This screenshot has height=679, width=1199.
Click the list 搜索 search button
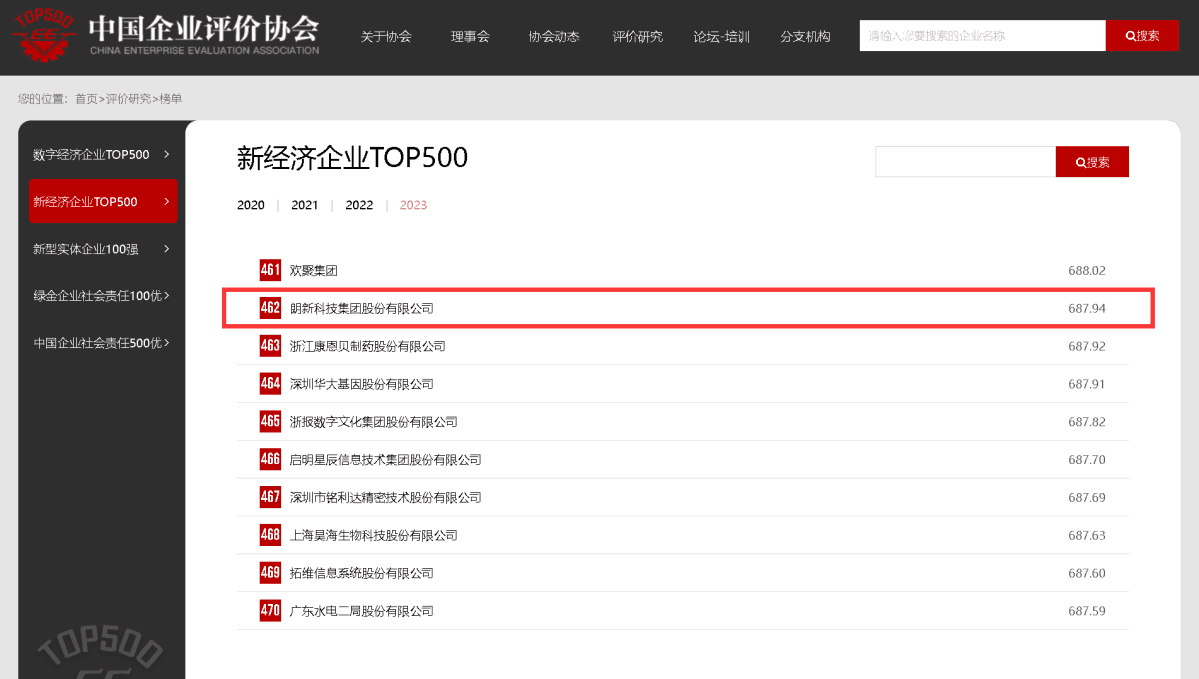[x=1092, y=162]
